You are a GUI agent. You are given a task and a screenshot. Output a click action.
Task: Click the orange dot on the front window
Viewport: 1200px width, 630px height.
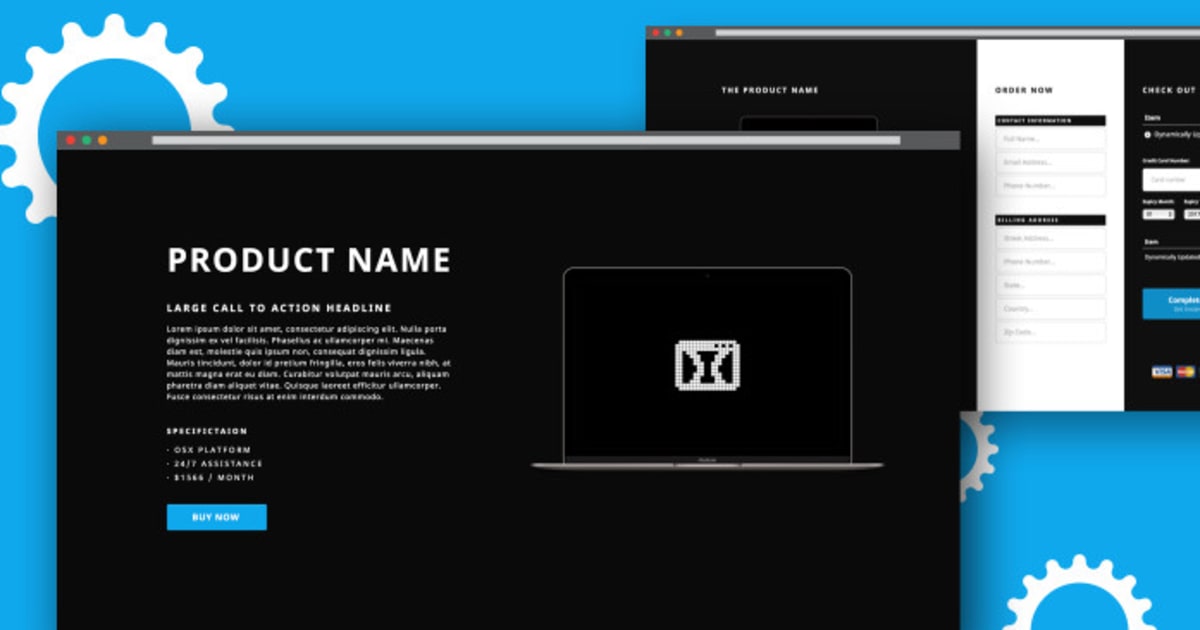[x=102, y=140]
